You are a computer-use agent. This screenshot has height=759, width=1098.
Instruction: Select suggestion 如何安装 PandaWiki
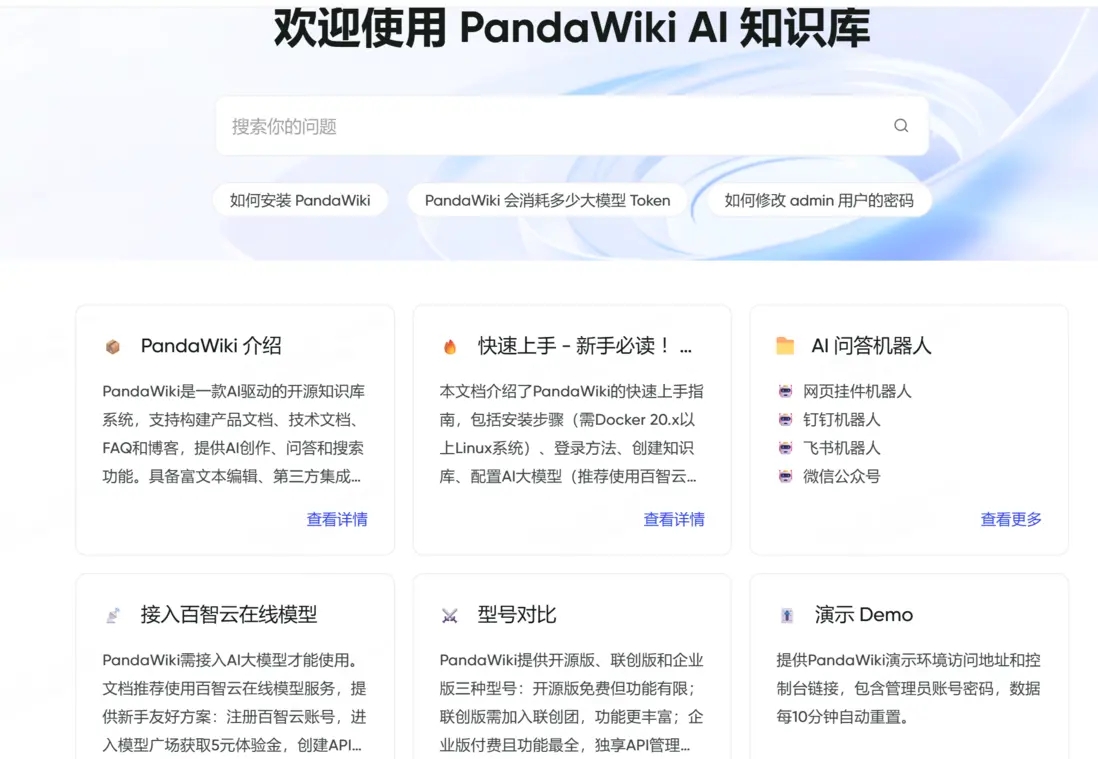[300, 200]
